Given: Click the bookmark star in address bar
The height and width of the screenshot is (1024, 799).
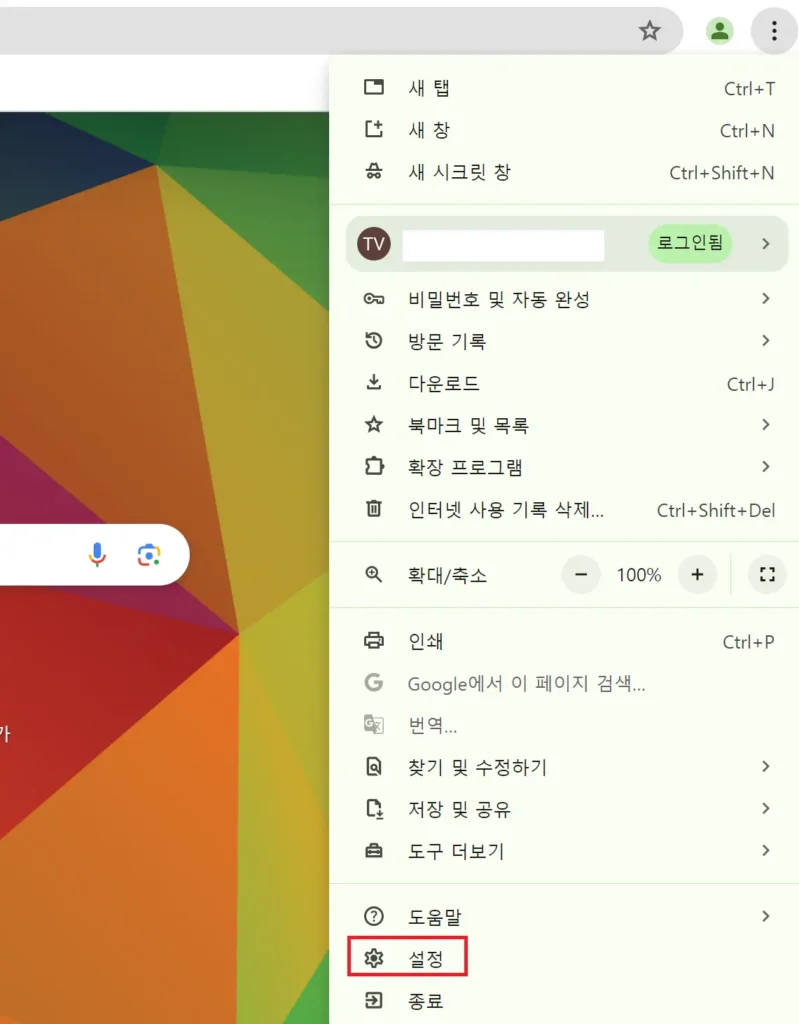Looking at the screenshot, I should (x=649, y=30).
